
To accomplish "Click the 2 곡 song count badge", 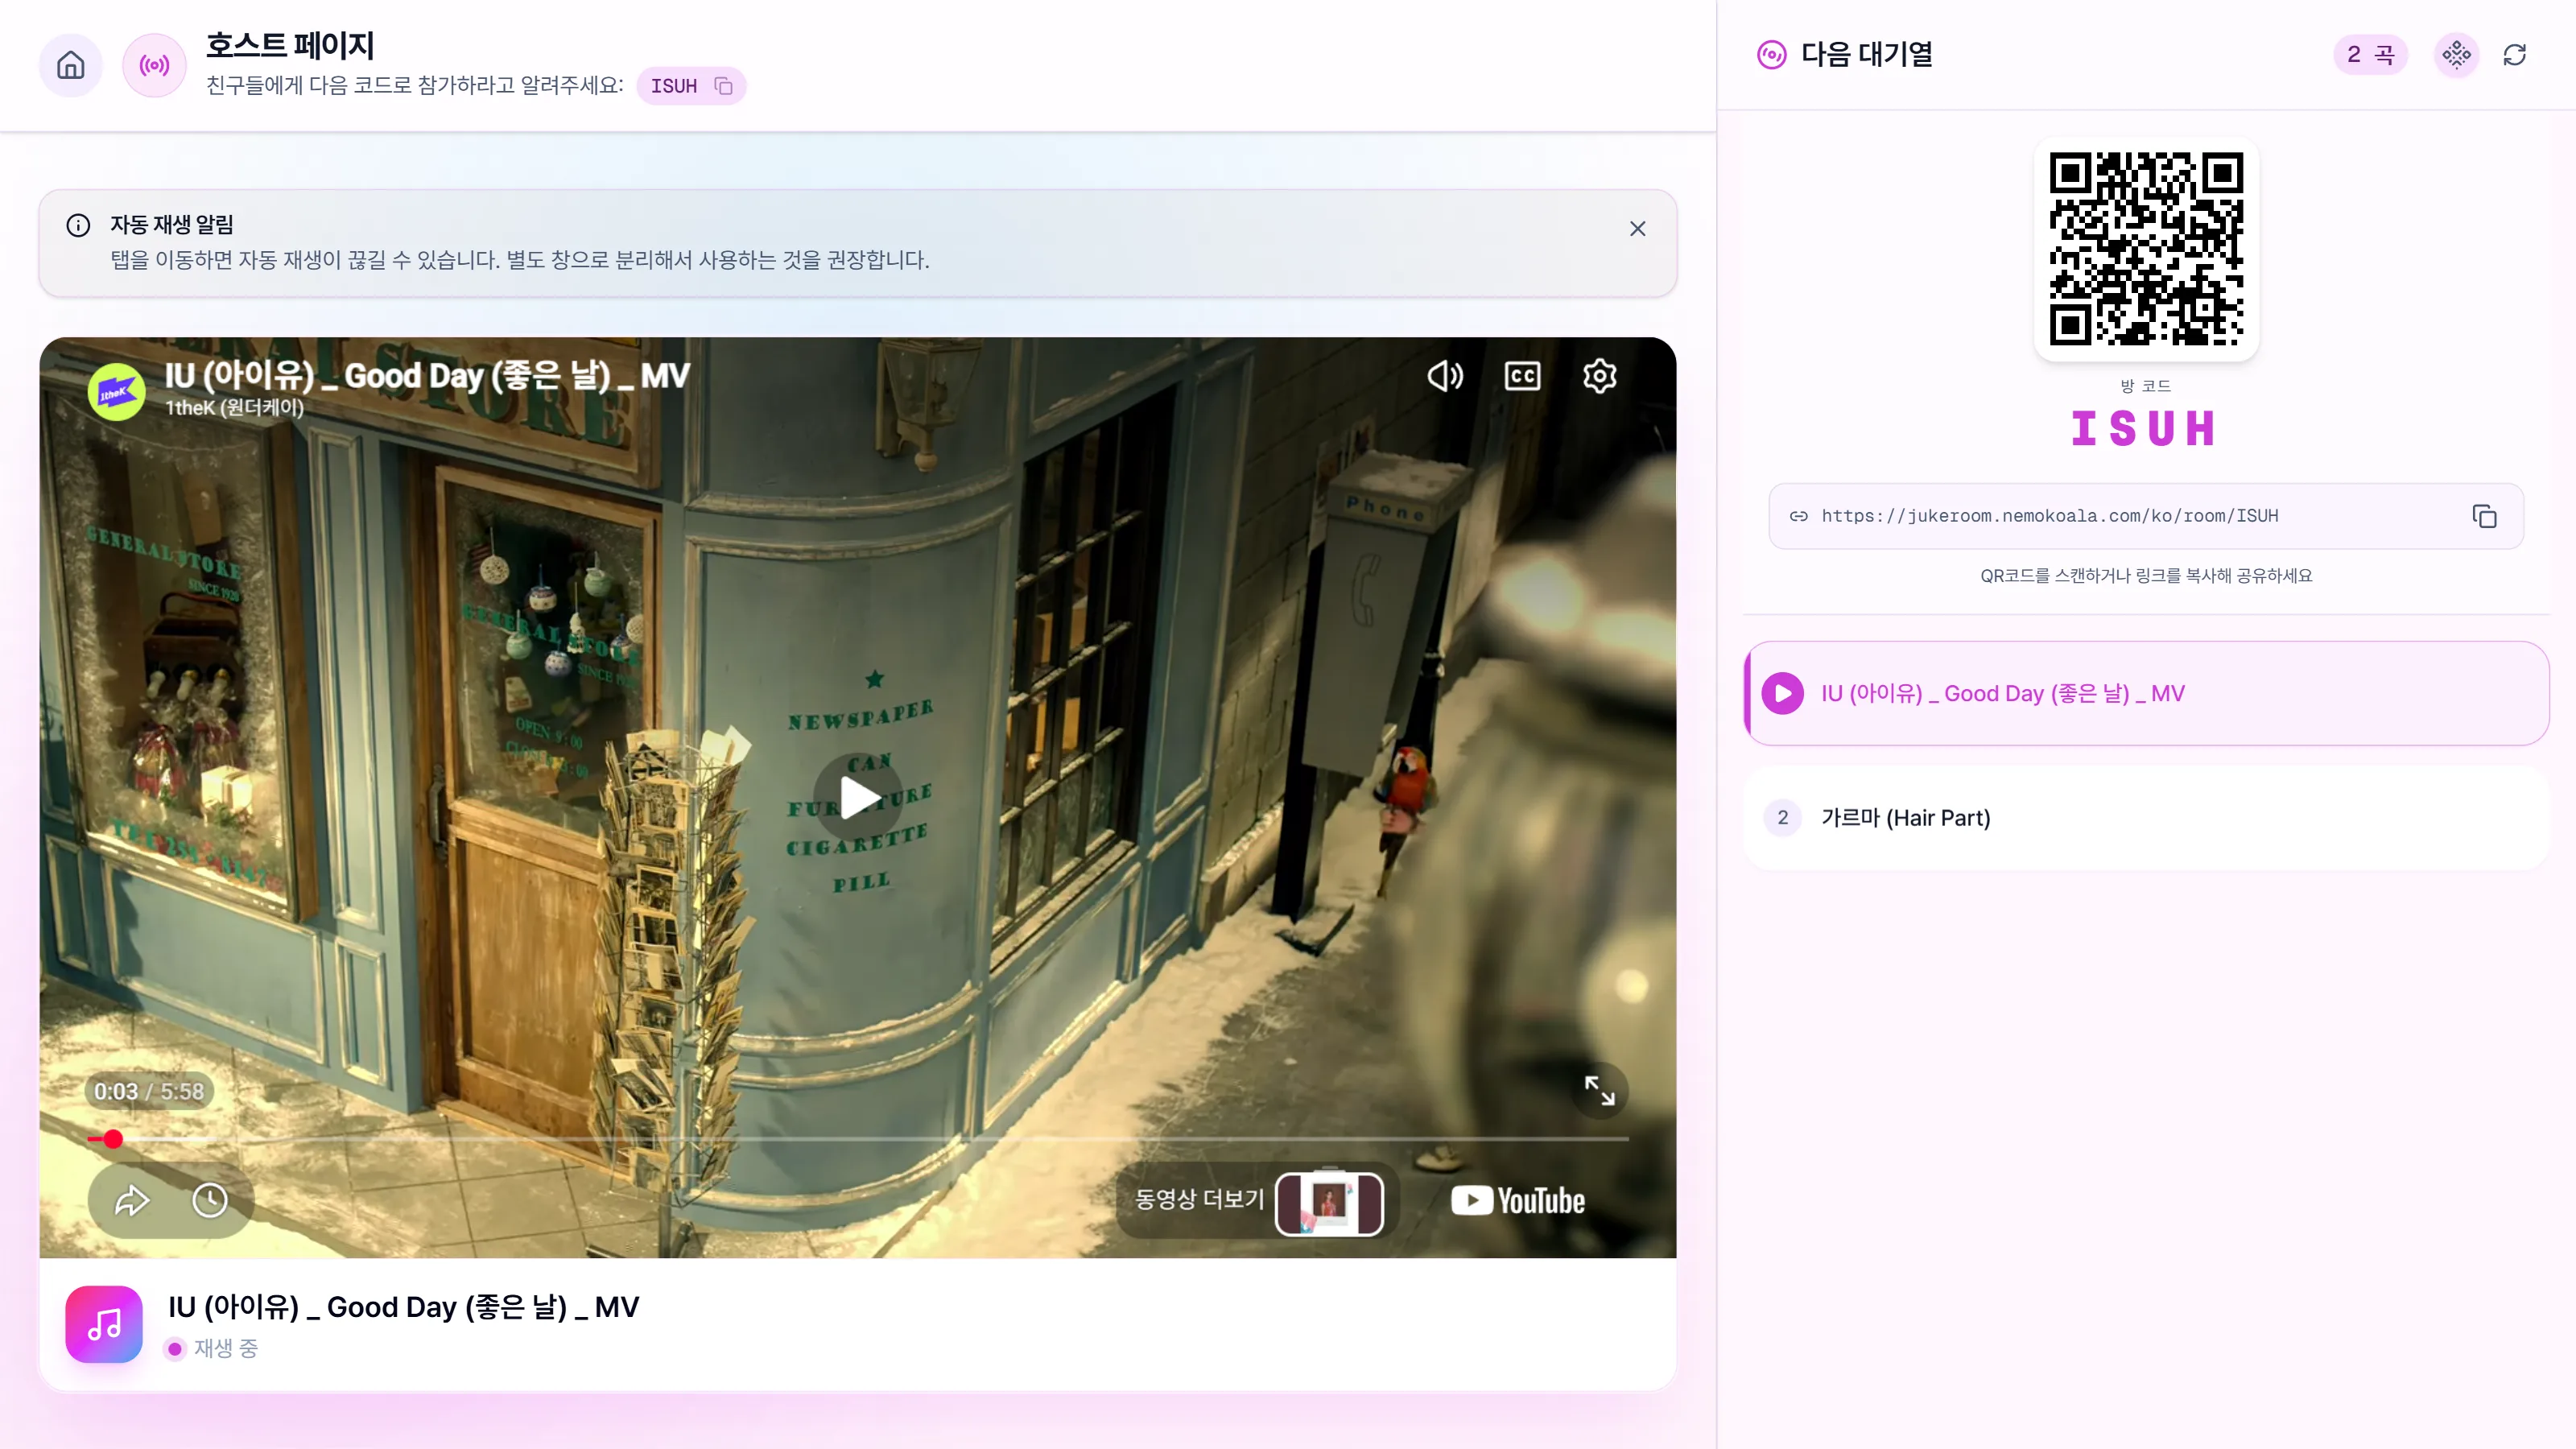I will tap(2370, 55).
